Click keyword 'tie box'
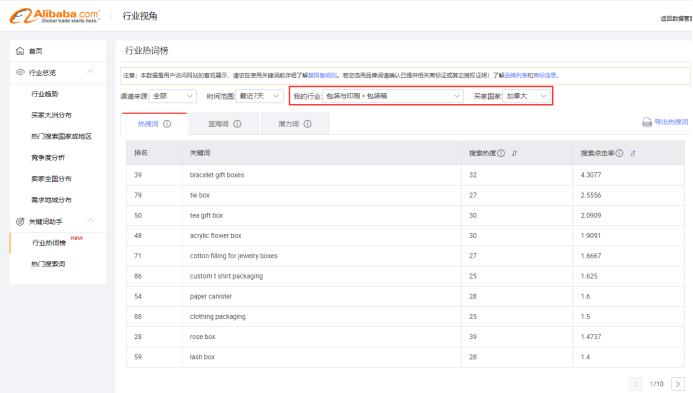693x393 pixels. [200, 195]
